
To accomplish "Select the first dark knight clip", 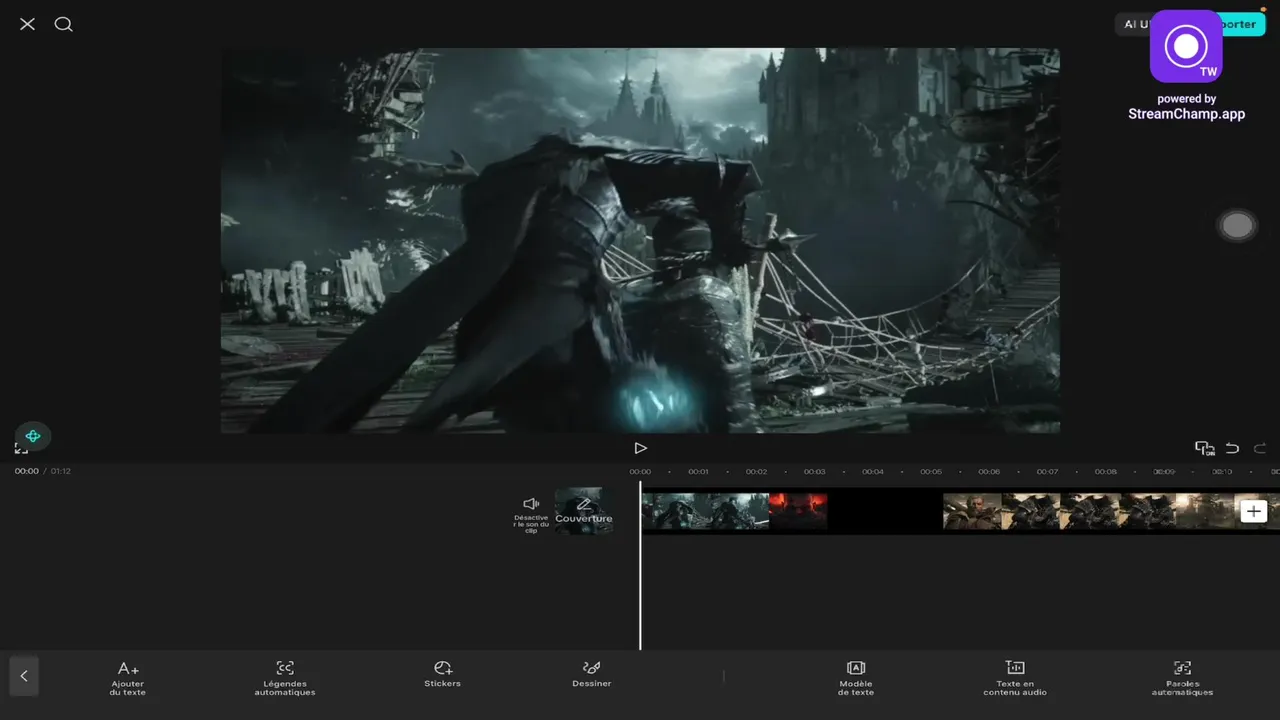I will tap(704, 511).
